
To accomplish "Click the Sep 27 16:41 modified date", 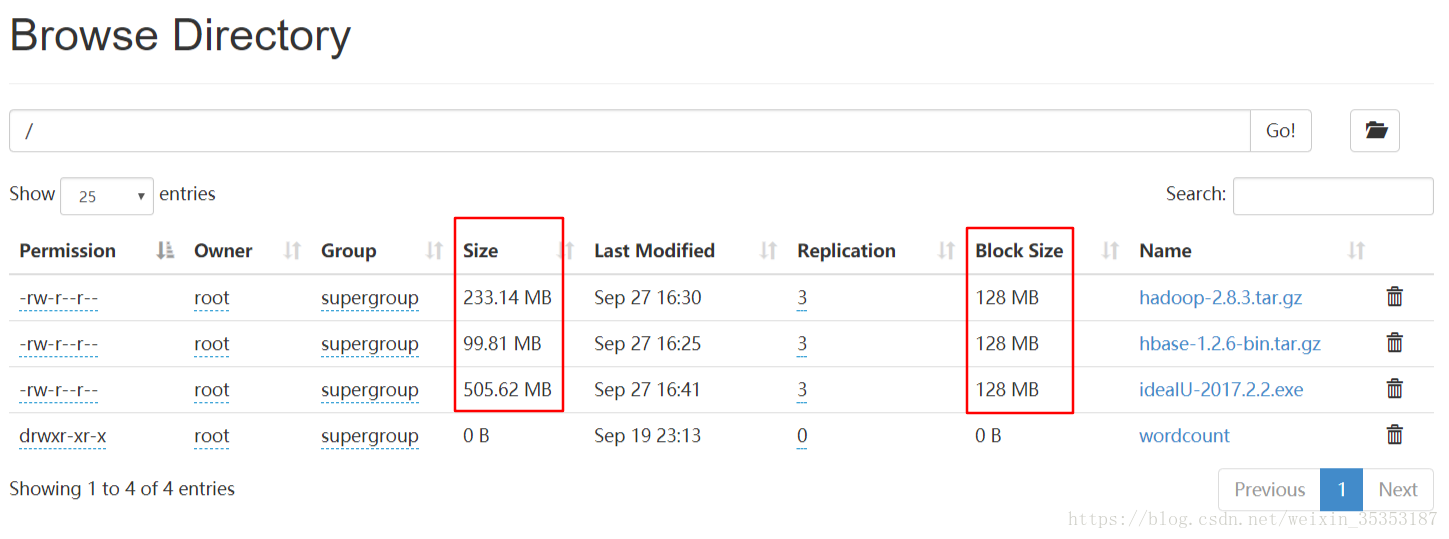I will tap(648, 390).
